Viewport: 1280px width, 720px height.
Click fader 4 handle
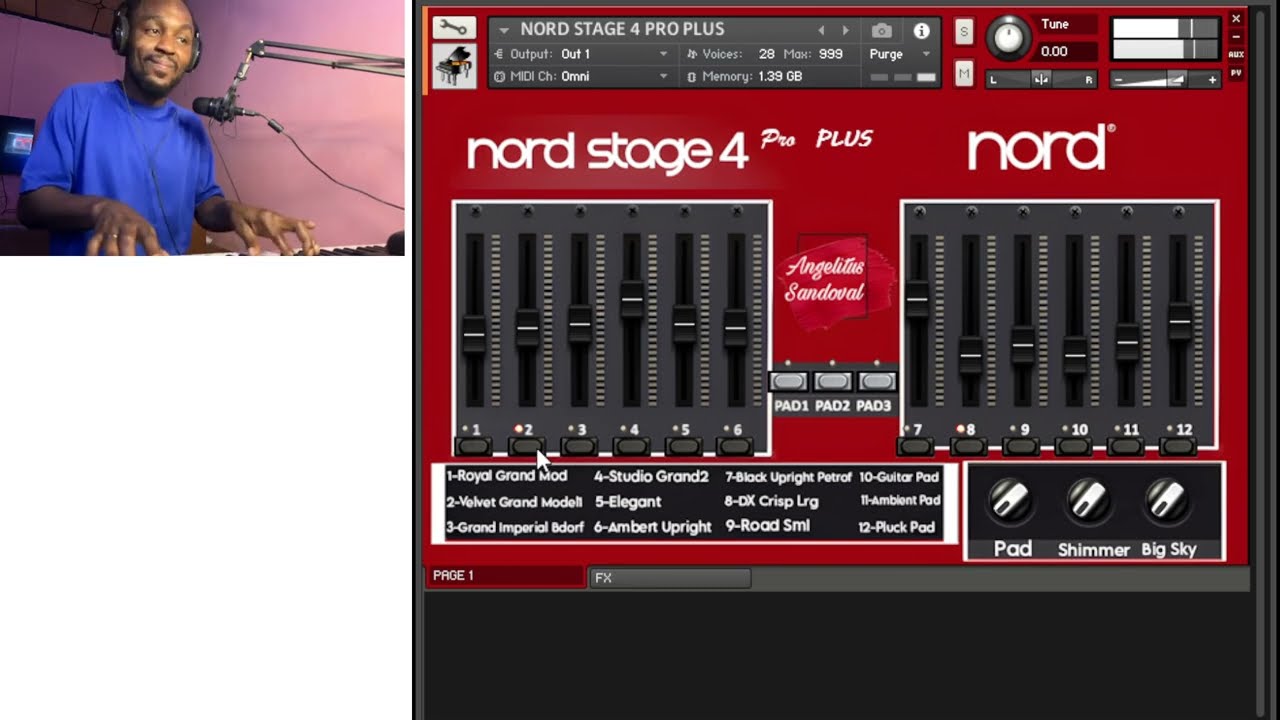click(632, 299)
